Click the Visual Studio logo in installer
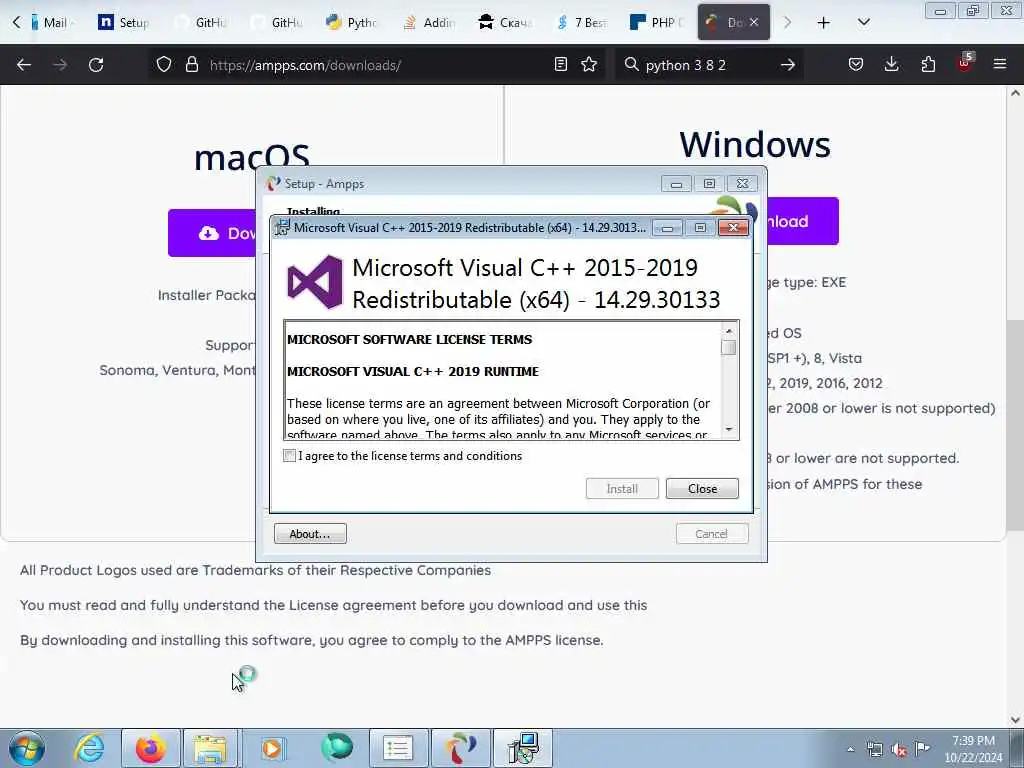 coord(315,282)
